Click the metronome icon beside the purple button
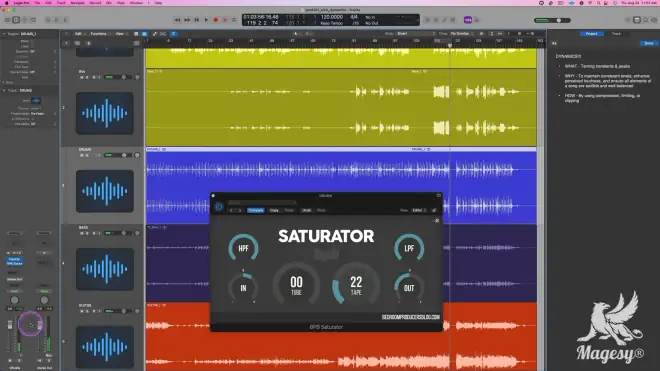Viewport: 660px width, 371px height. point(477,20)
